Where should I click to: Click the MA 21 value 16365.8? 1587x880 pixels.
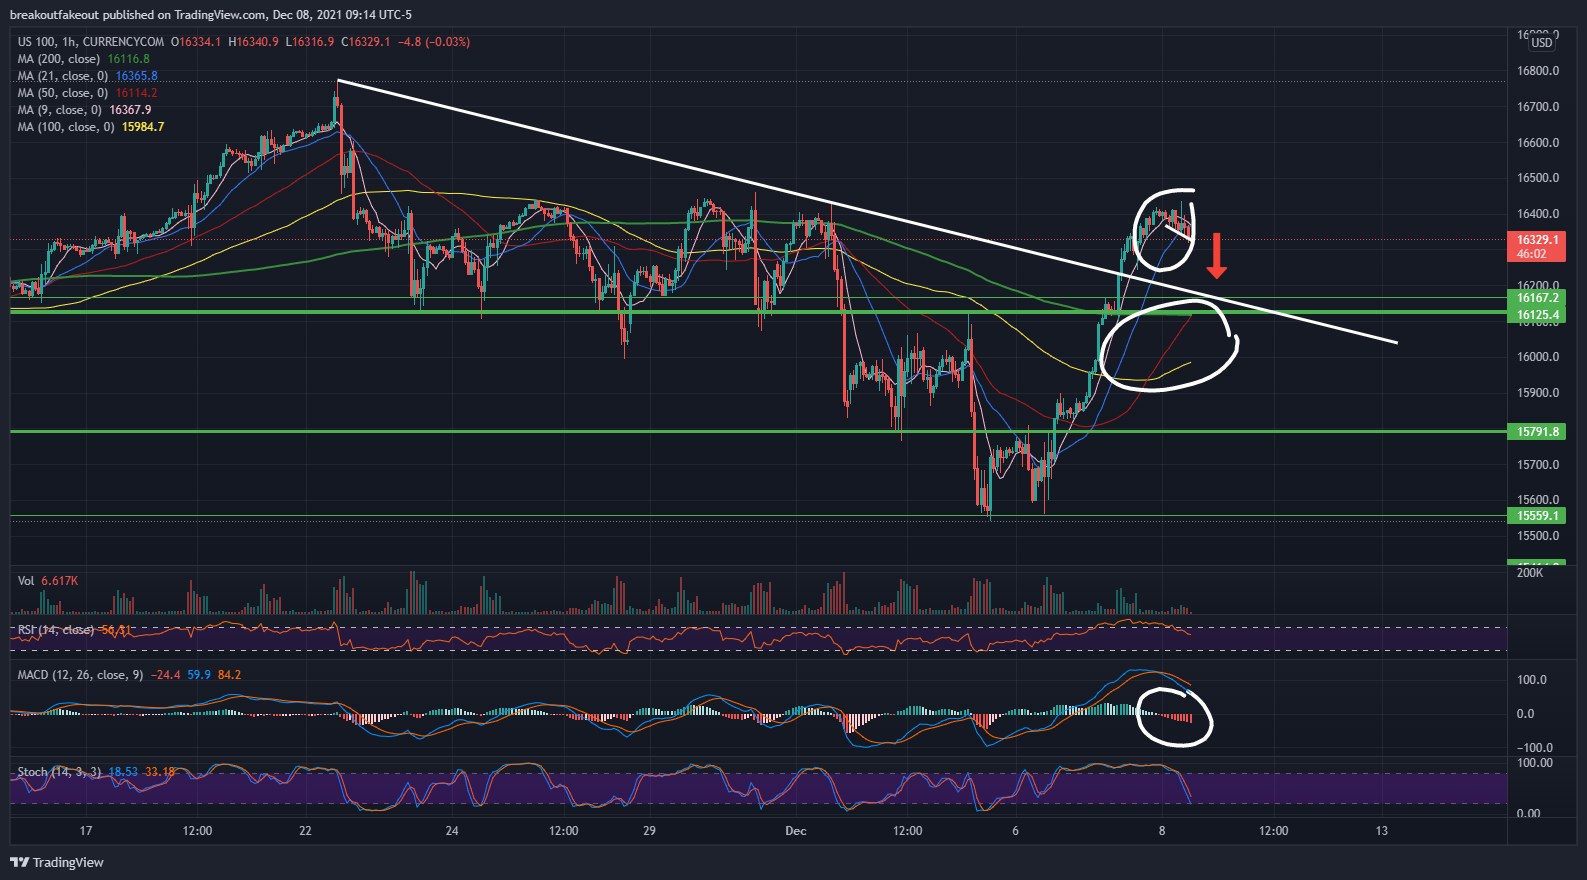click(136, 76)
